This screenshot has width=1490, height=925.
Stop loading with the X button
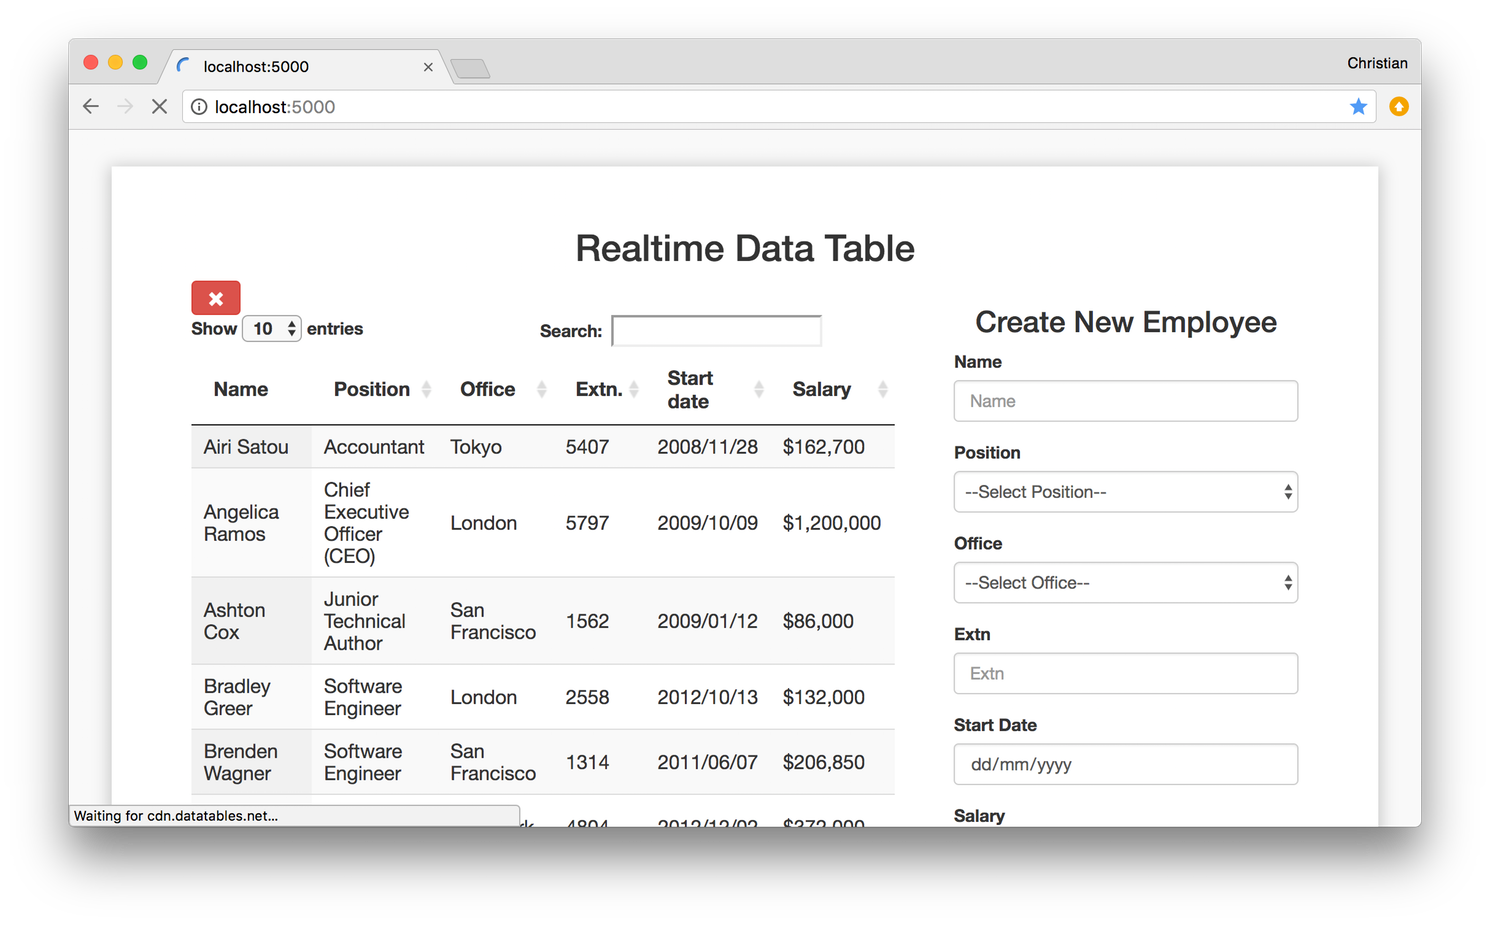(159, 106)
